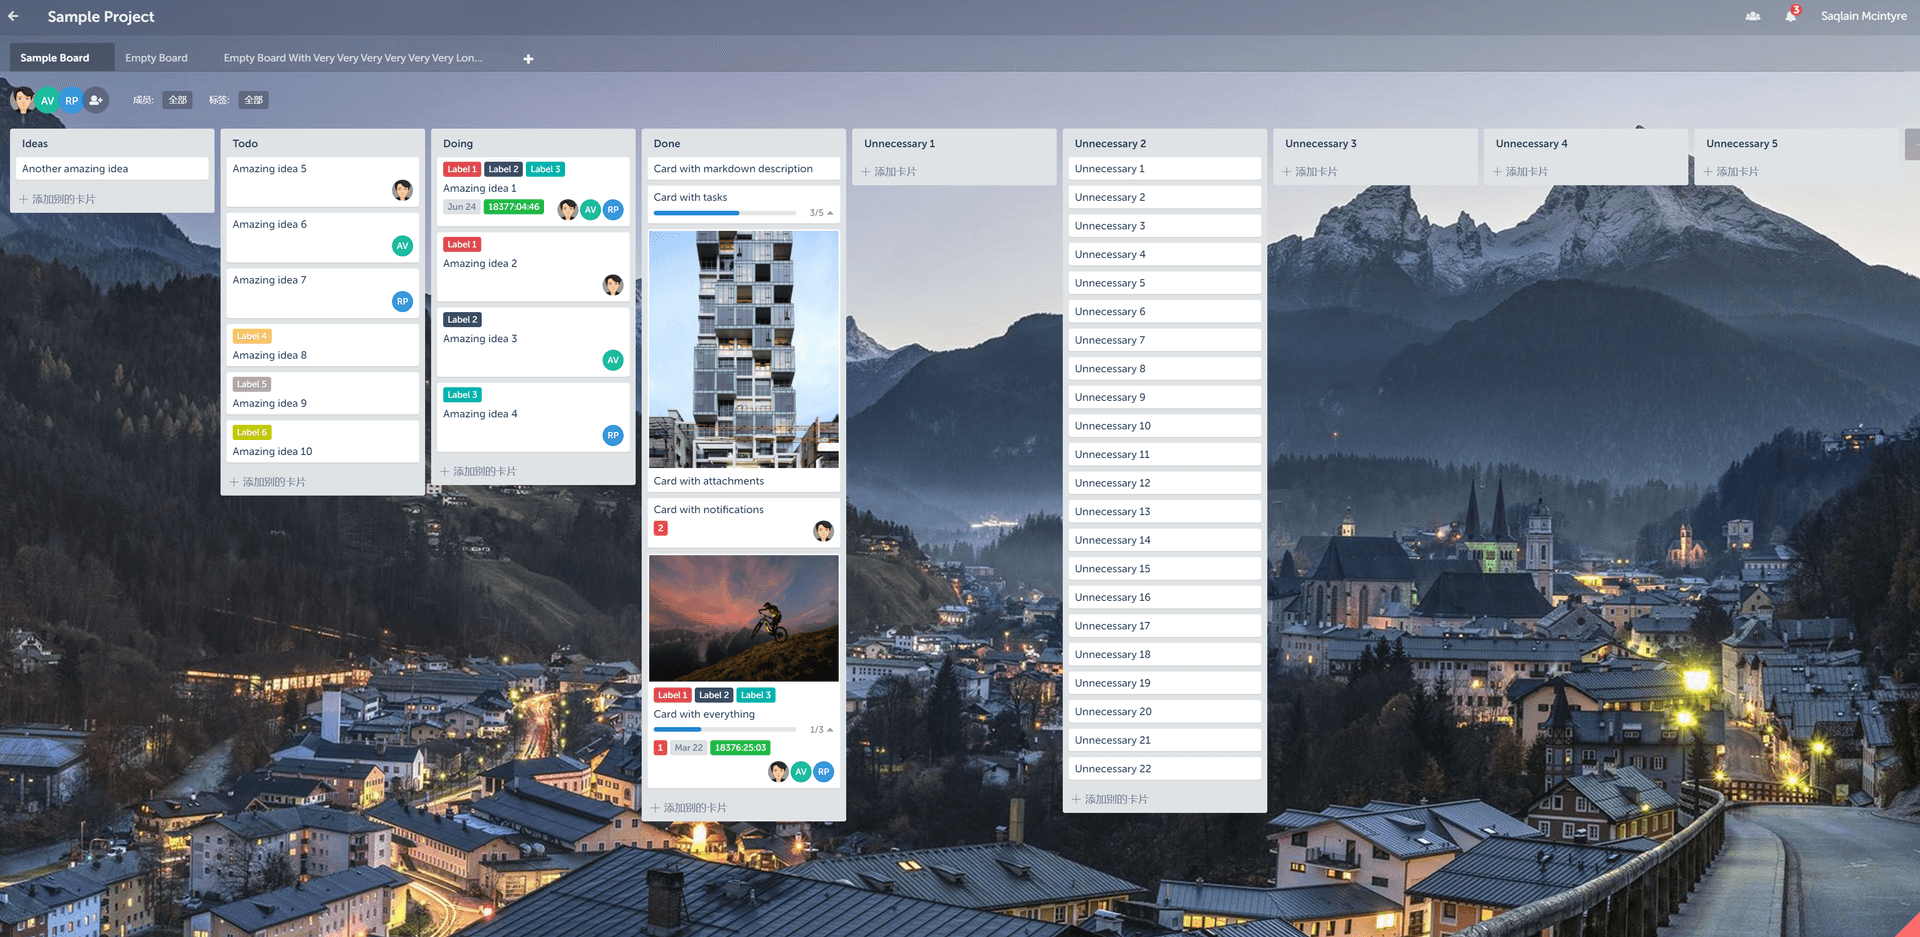Viewport: 1920px width, 937px height.
Task: Click the Label 1 tag on Amazing idea 2
Action: tap(462, 244)
